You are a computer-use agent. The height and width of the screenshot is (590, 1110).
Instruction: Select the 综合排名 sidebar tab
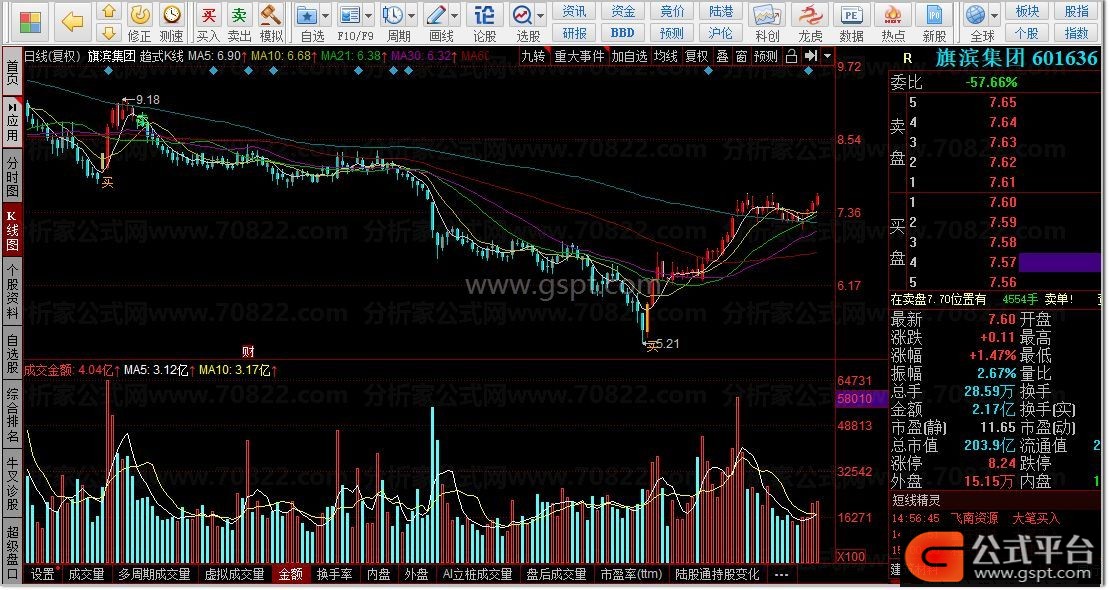(x=12, y=414)
